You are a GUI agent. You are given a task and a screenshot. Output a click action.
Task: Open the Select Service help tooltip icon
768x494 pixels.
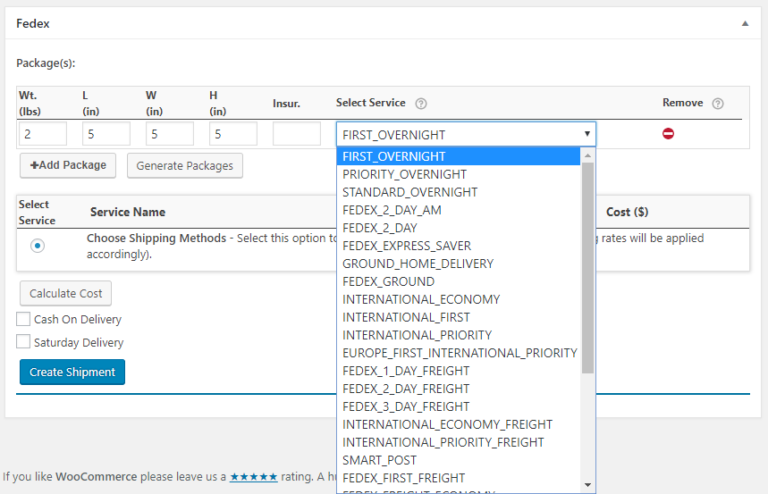(x=421, y=103)
